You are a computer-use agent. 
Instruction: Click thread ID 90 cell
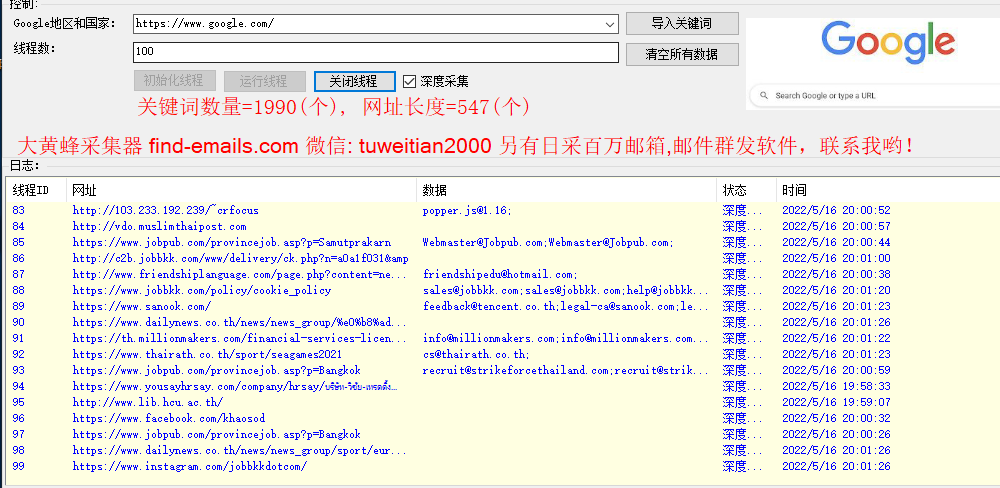point(18,322)
